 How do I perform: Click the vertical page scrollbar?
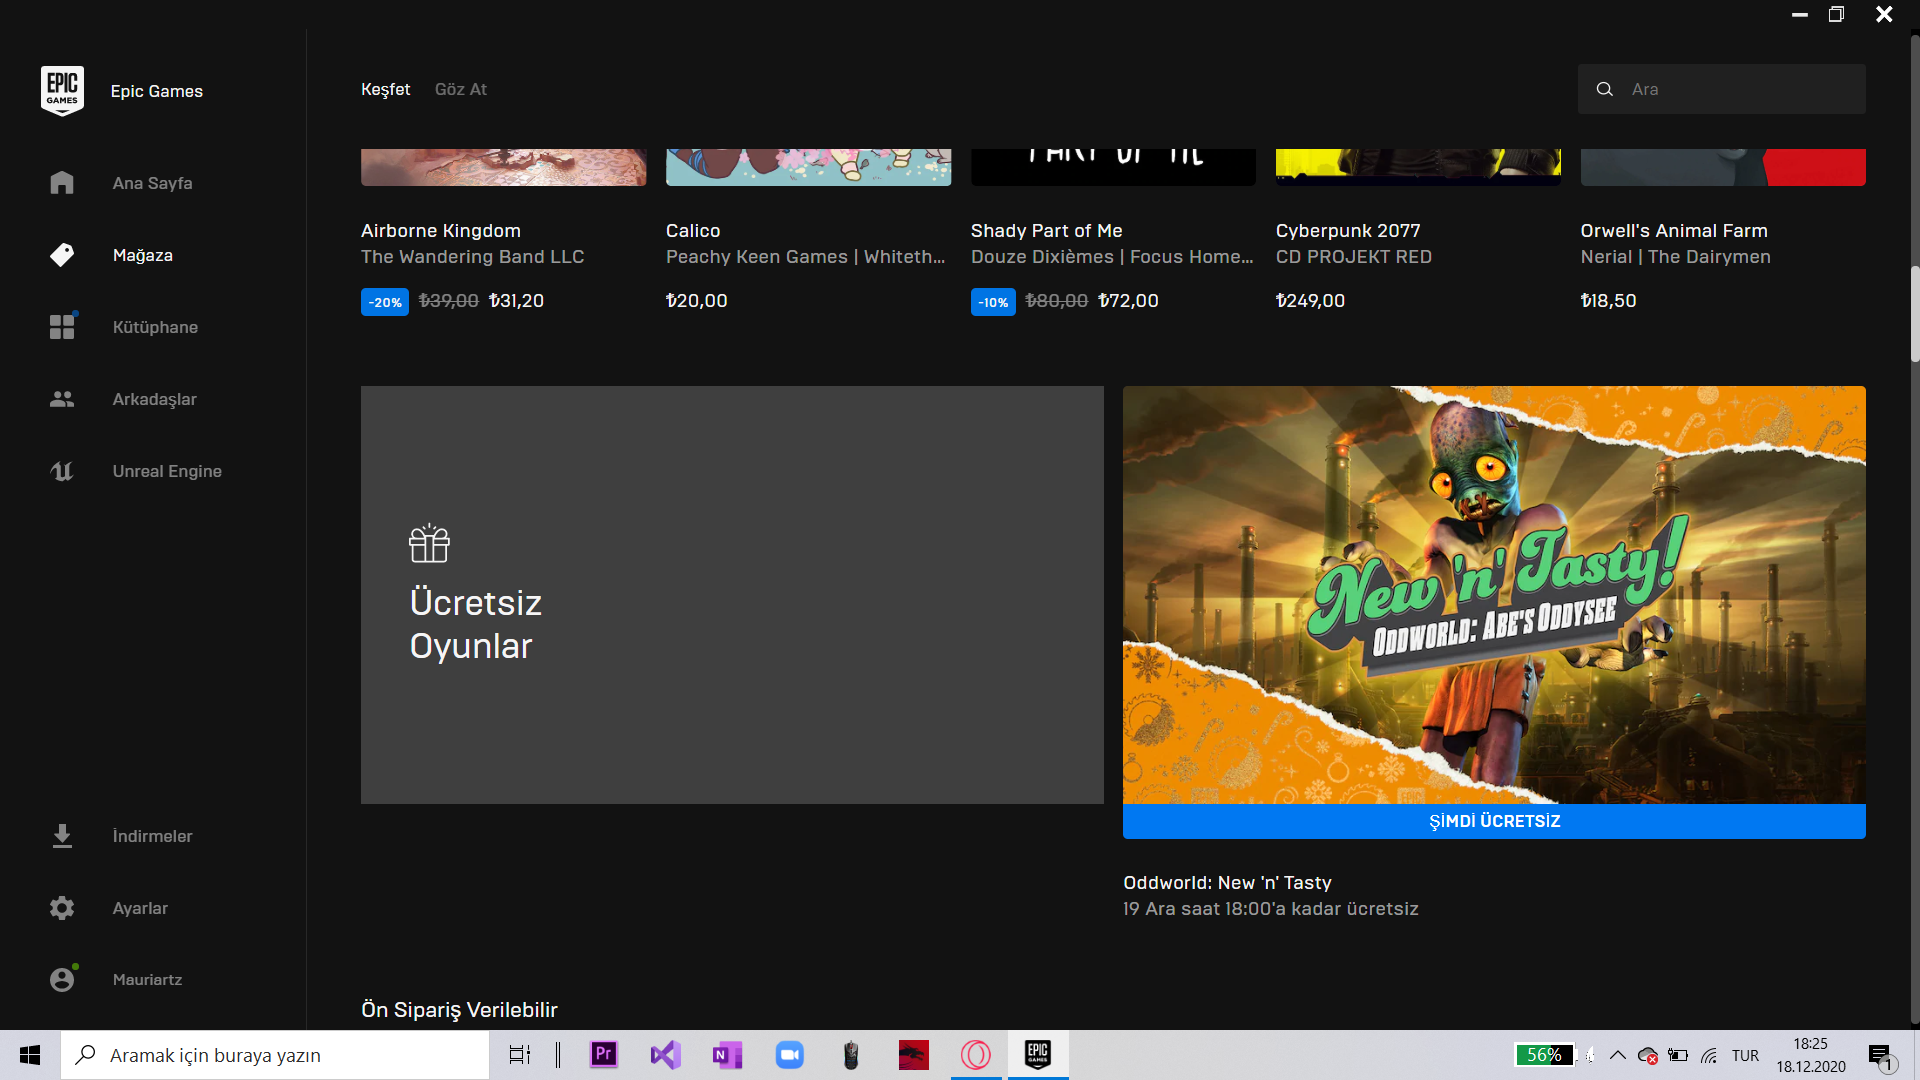[x=1914, y=314]
